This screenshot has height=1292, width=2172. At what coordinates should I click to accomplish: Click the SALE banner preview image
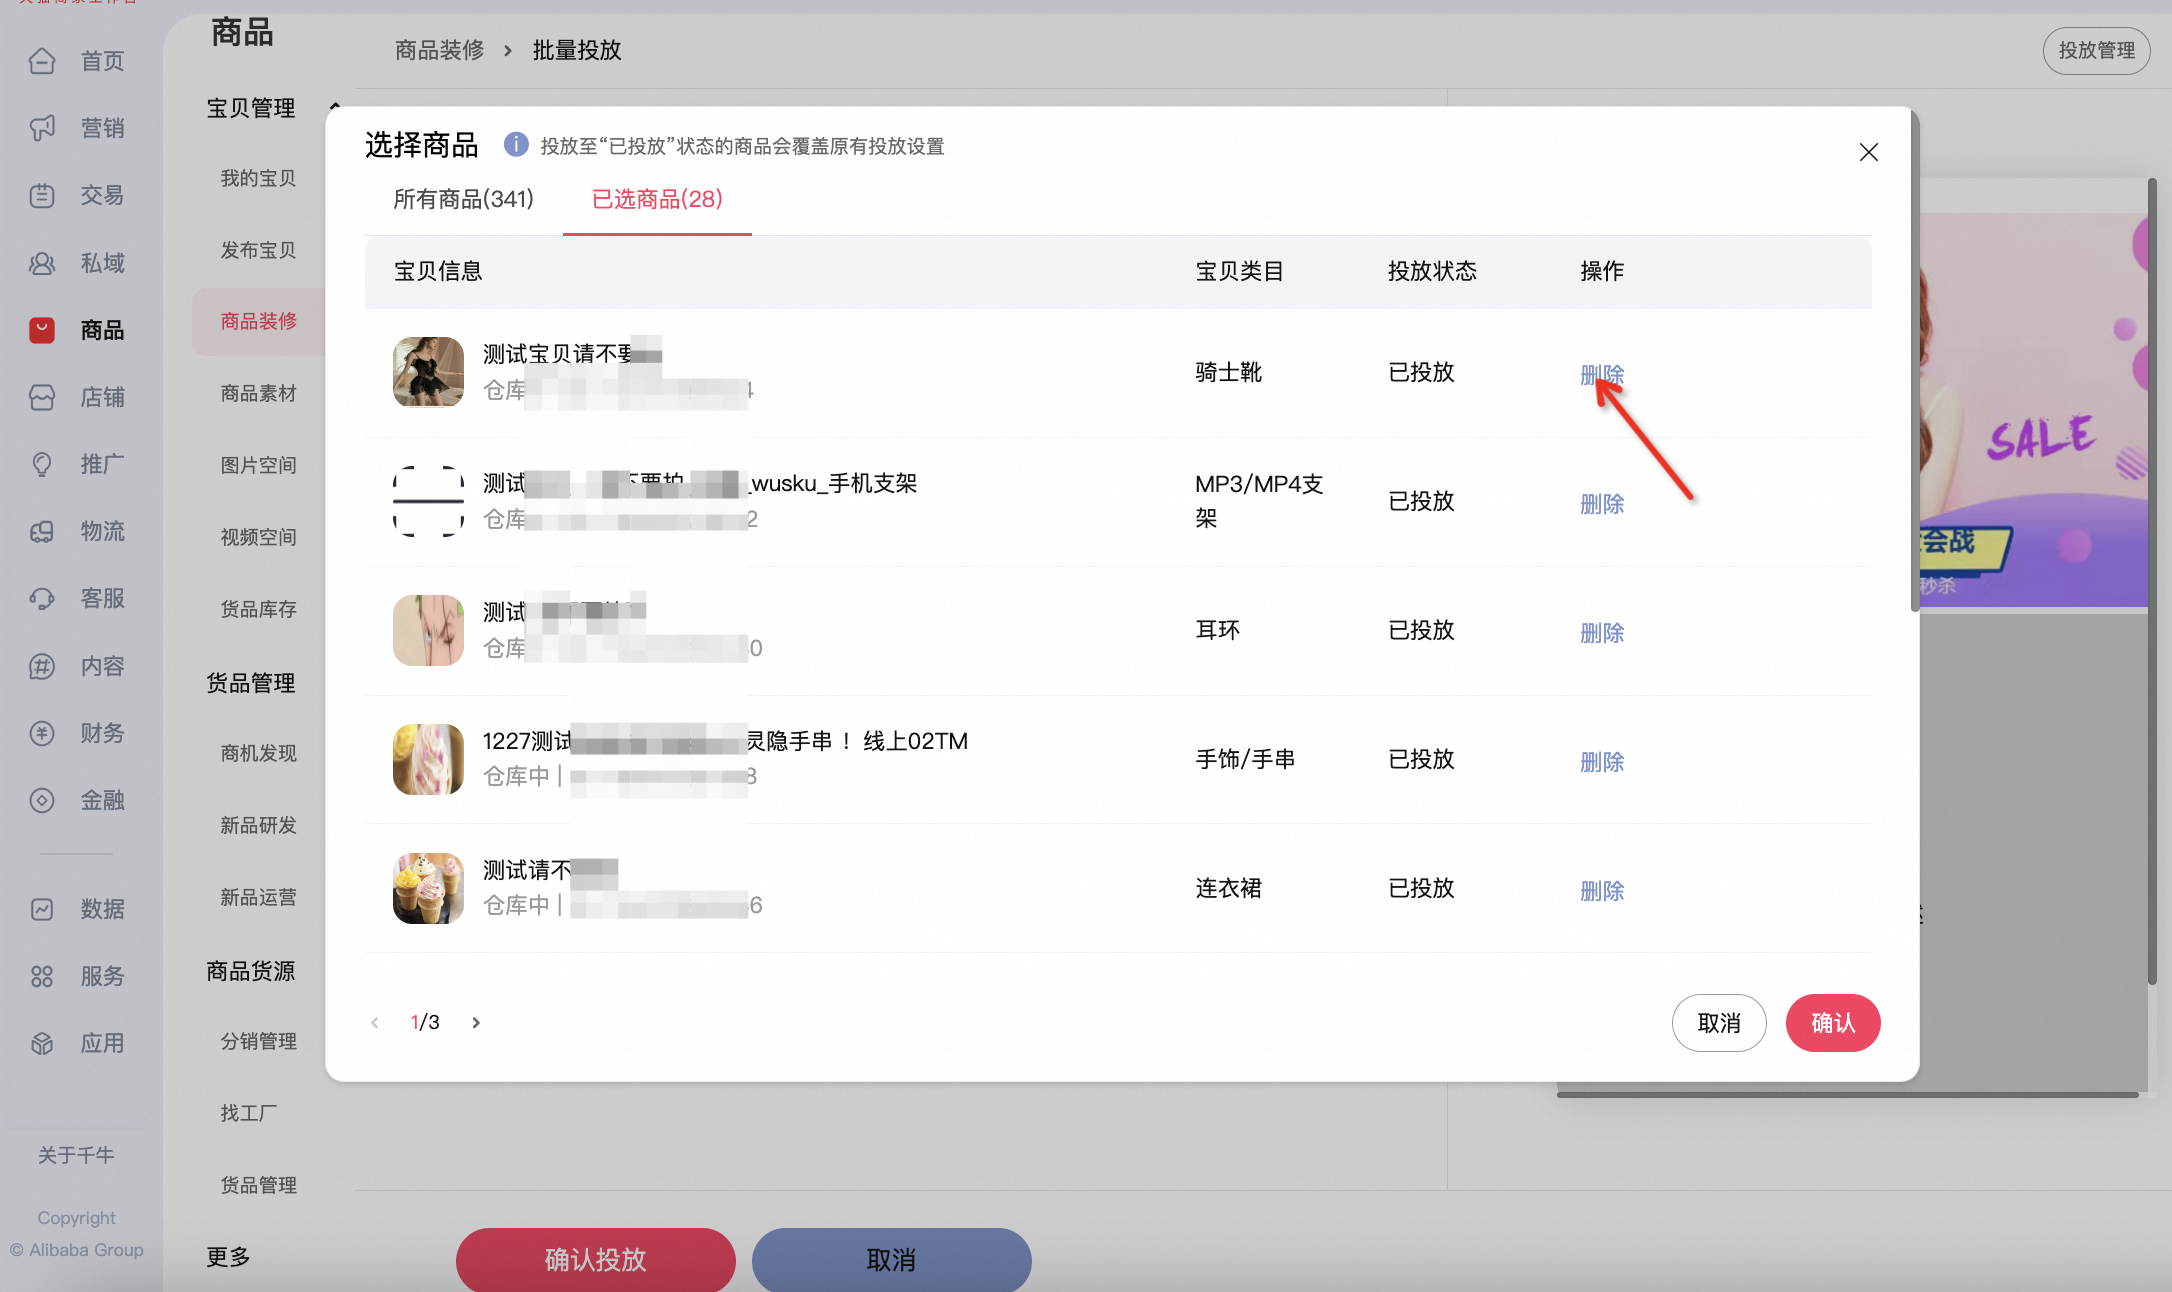pos(2032,410)
